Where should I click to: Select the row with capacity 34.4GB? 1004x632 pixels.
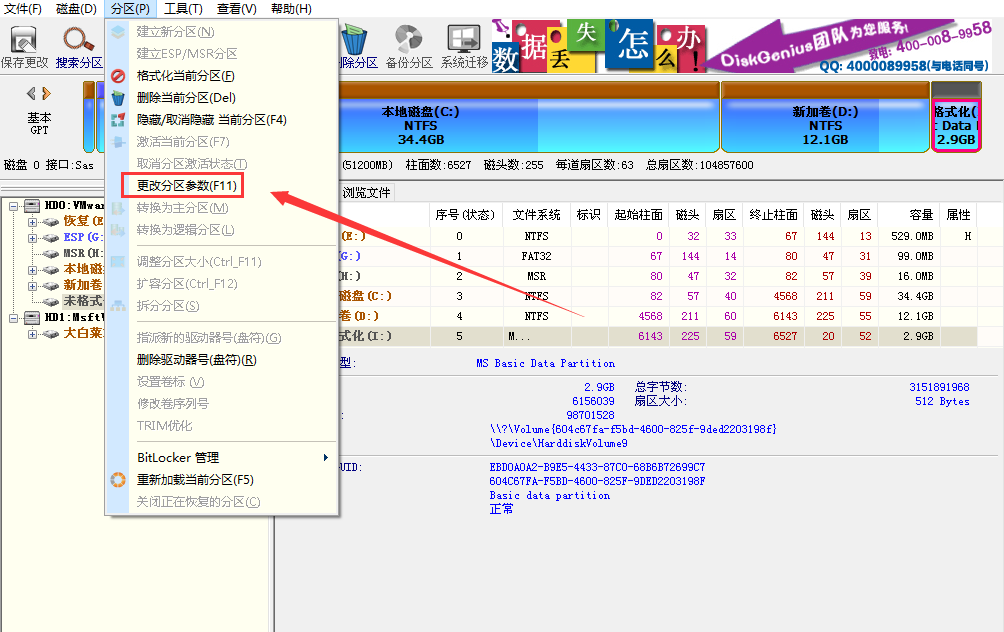[658, 296]
